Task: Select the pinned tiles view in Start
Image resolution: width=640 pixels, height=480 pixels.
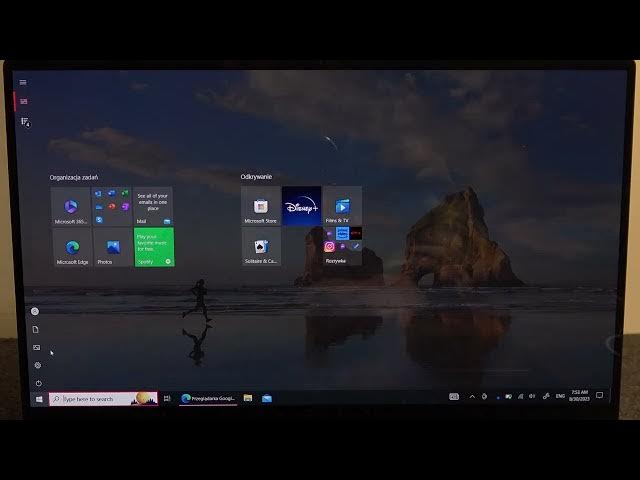Action: pyautogui.click(x=24, y=101)
